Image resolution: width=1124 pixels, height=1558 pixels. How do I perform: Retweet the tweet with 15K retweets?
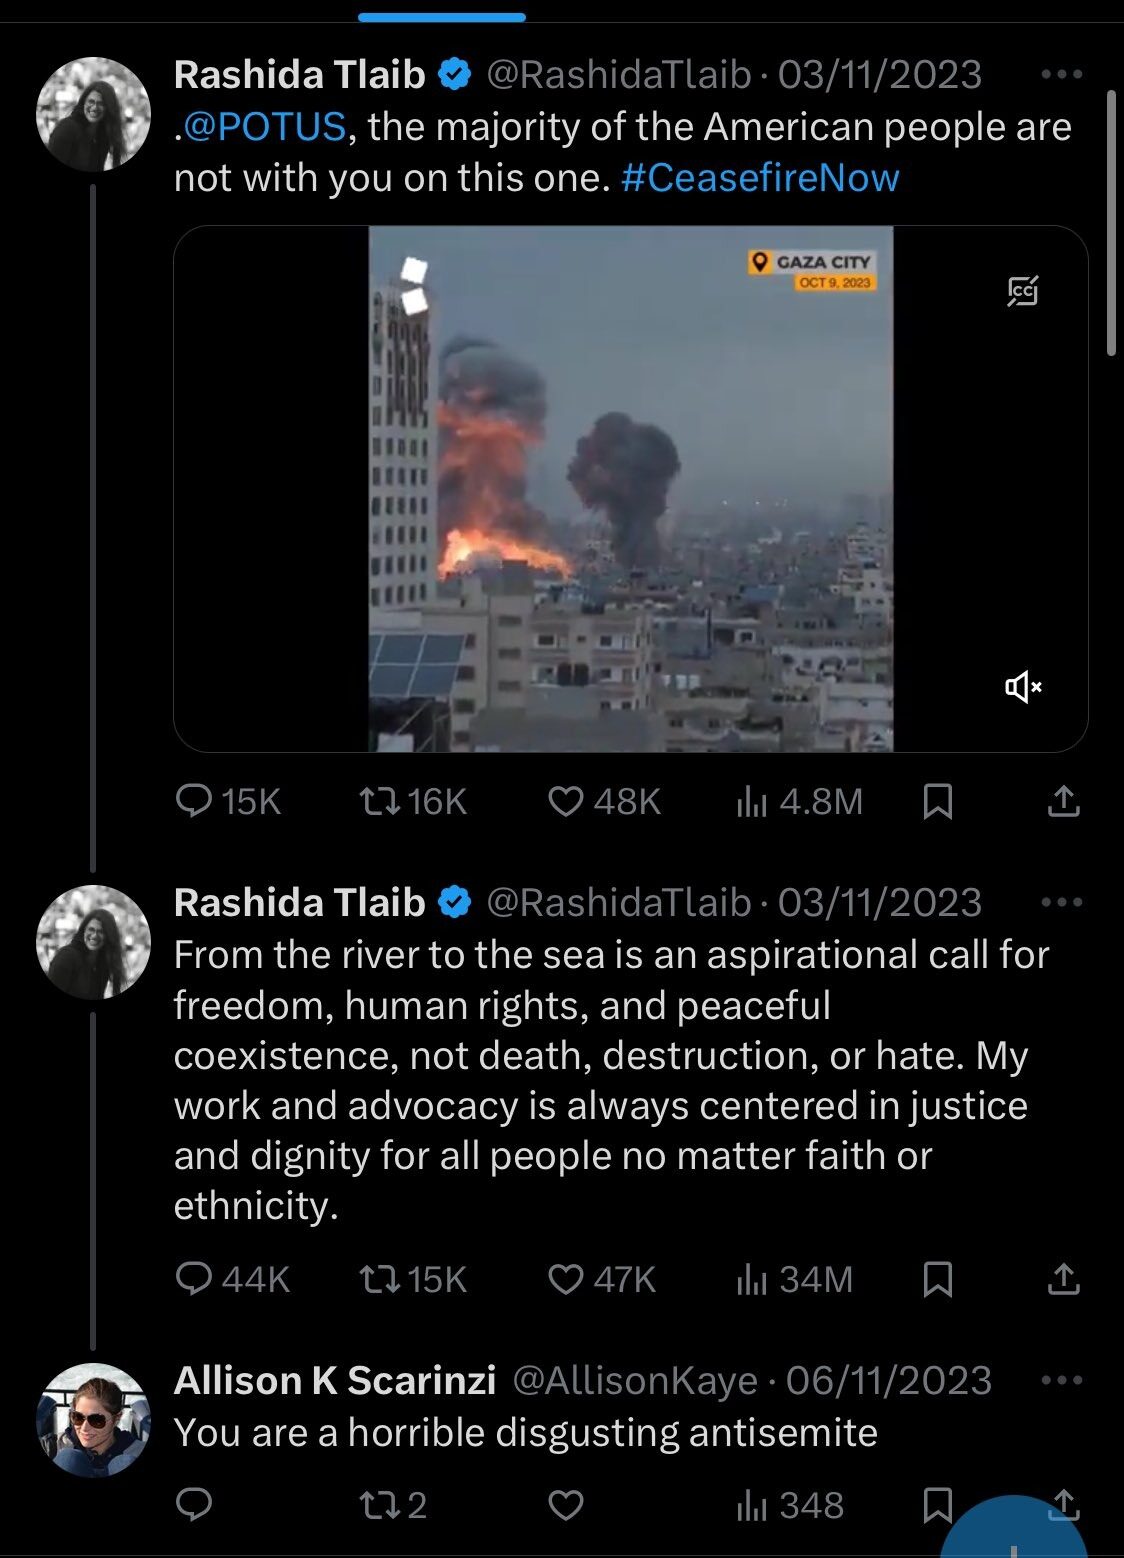click(x=380, y=1279)
